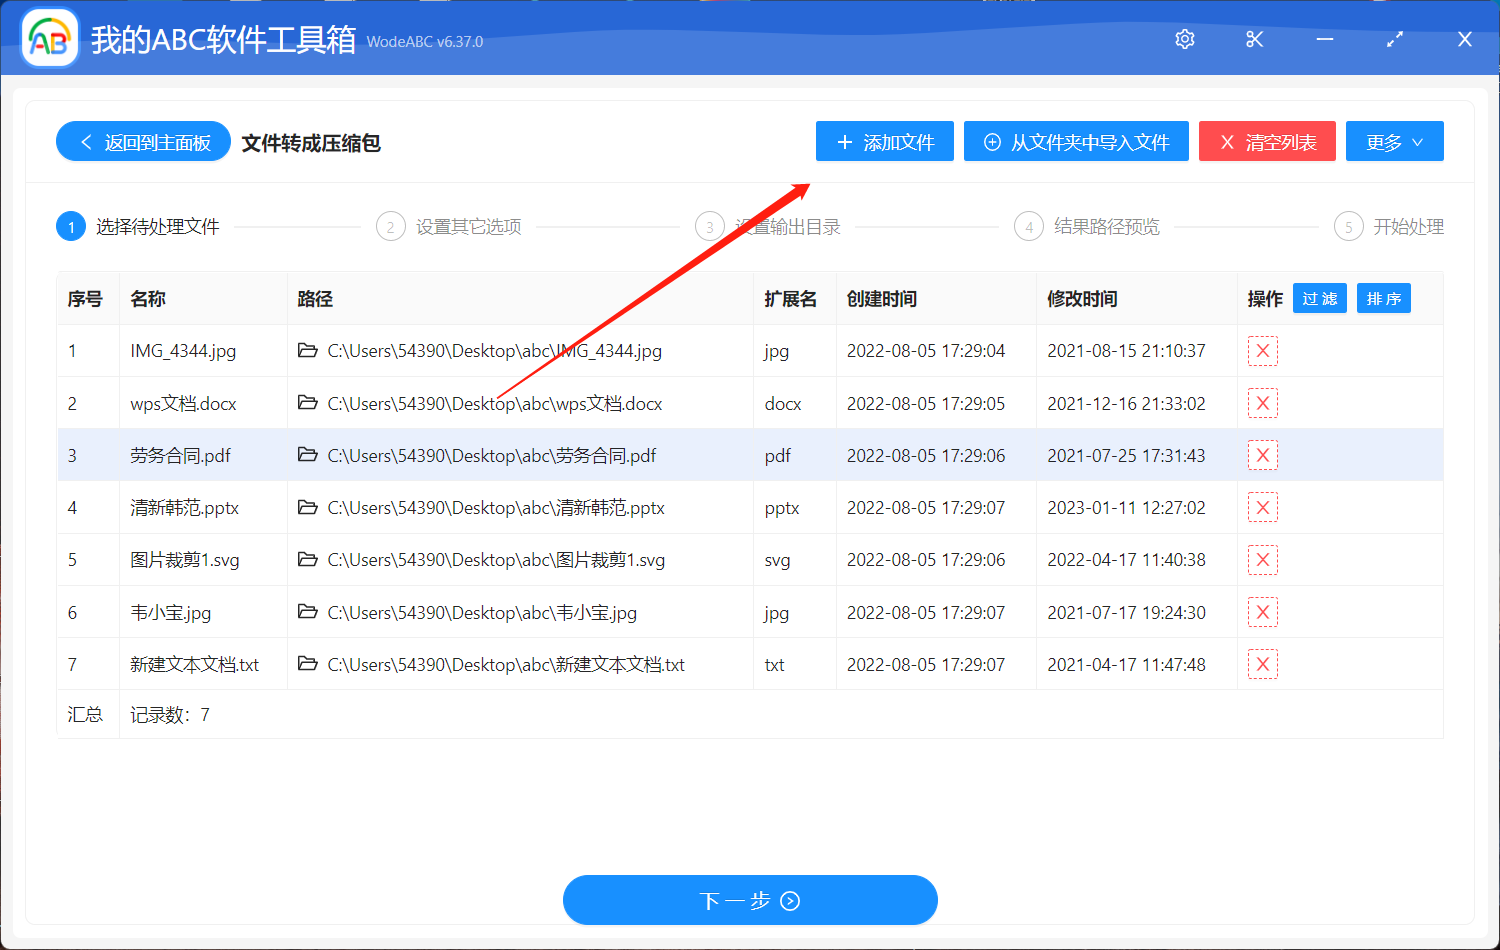Screen dimensions: 1500x950
Task: Open folder icon for 清新韩范.pptx path
Action: tap(308, 507)
